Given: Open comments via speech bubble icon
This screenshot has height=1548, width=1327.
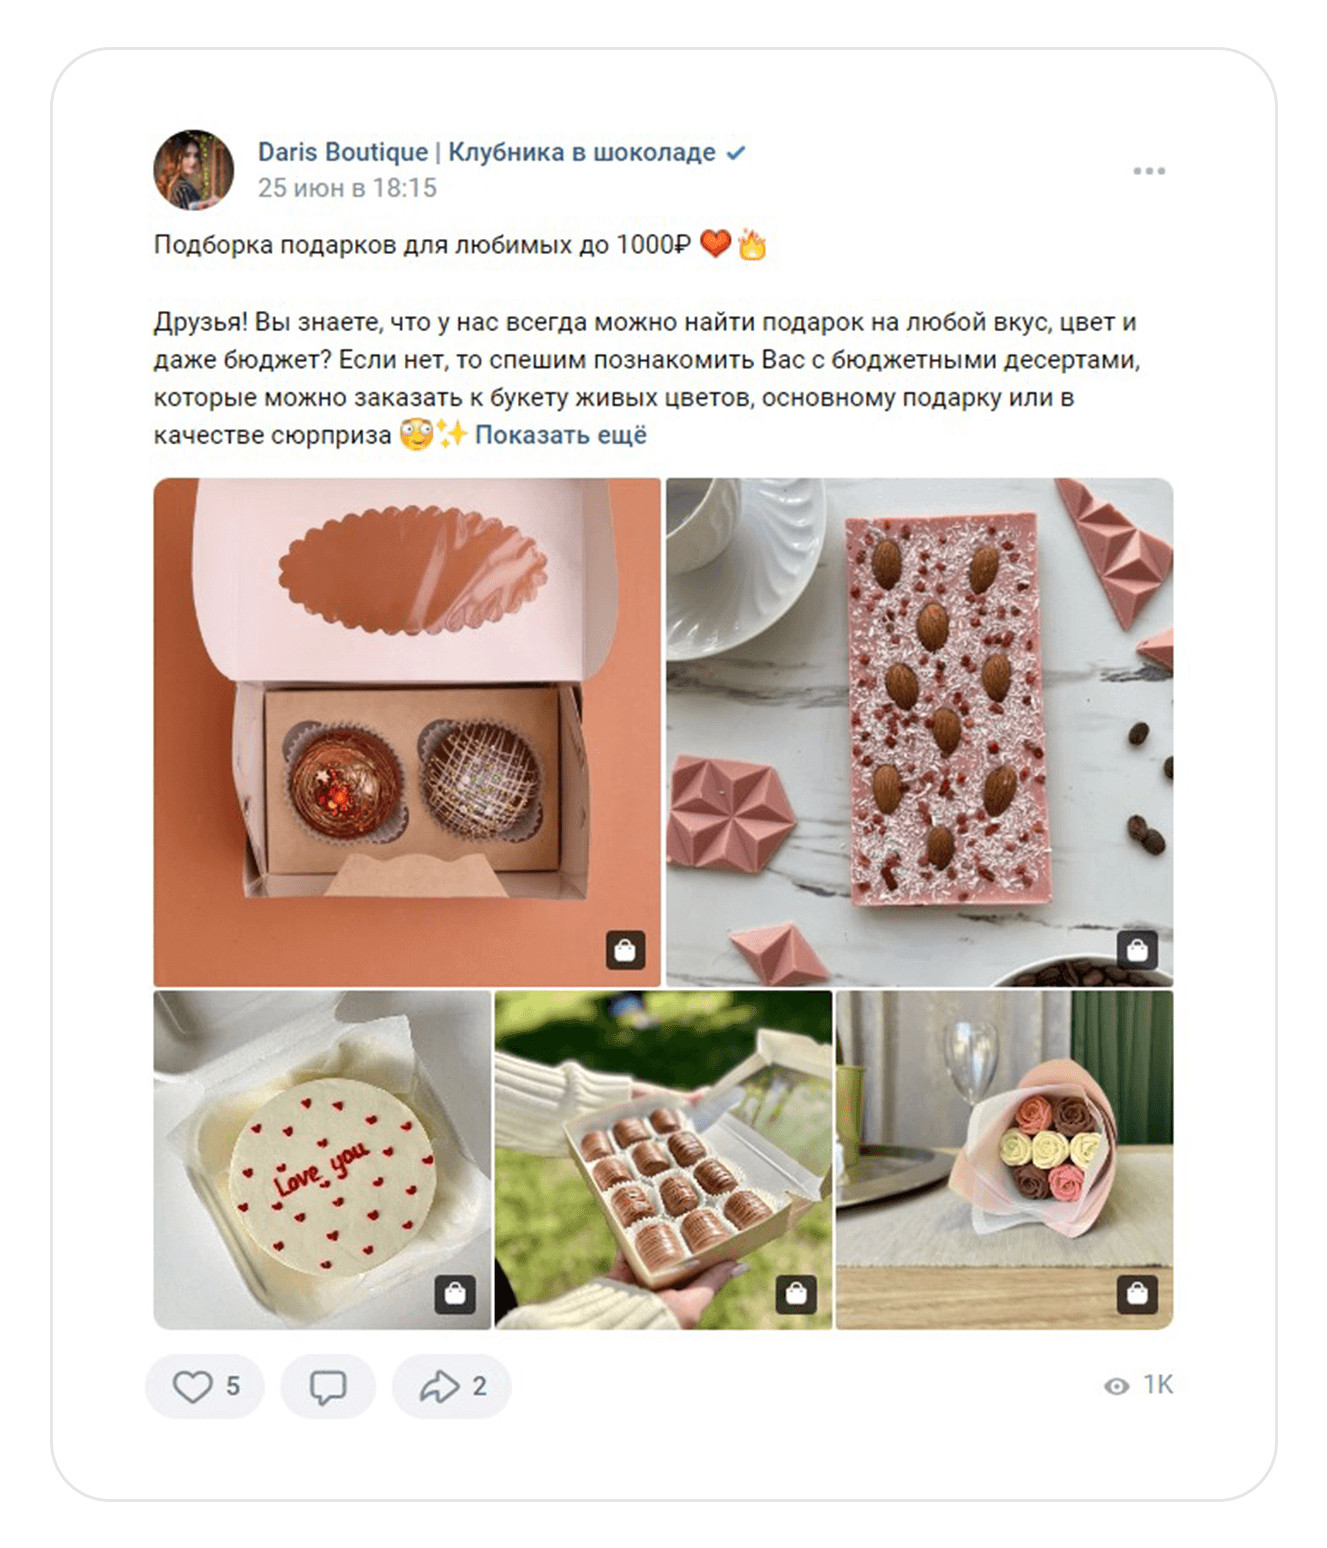Looking at the screenshot, I should [328, 1386].
